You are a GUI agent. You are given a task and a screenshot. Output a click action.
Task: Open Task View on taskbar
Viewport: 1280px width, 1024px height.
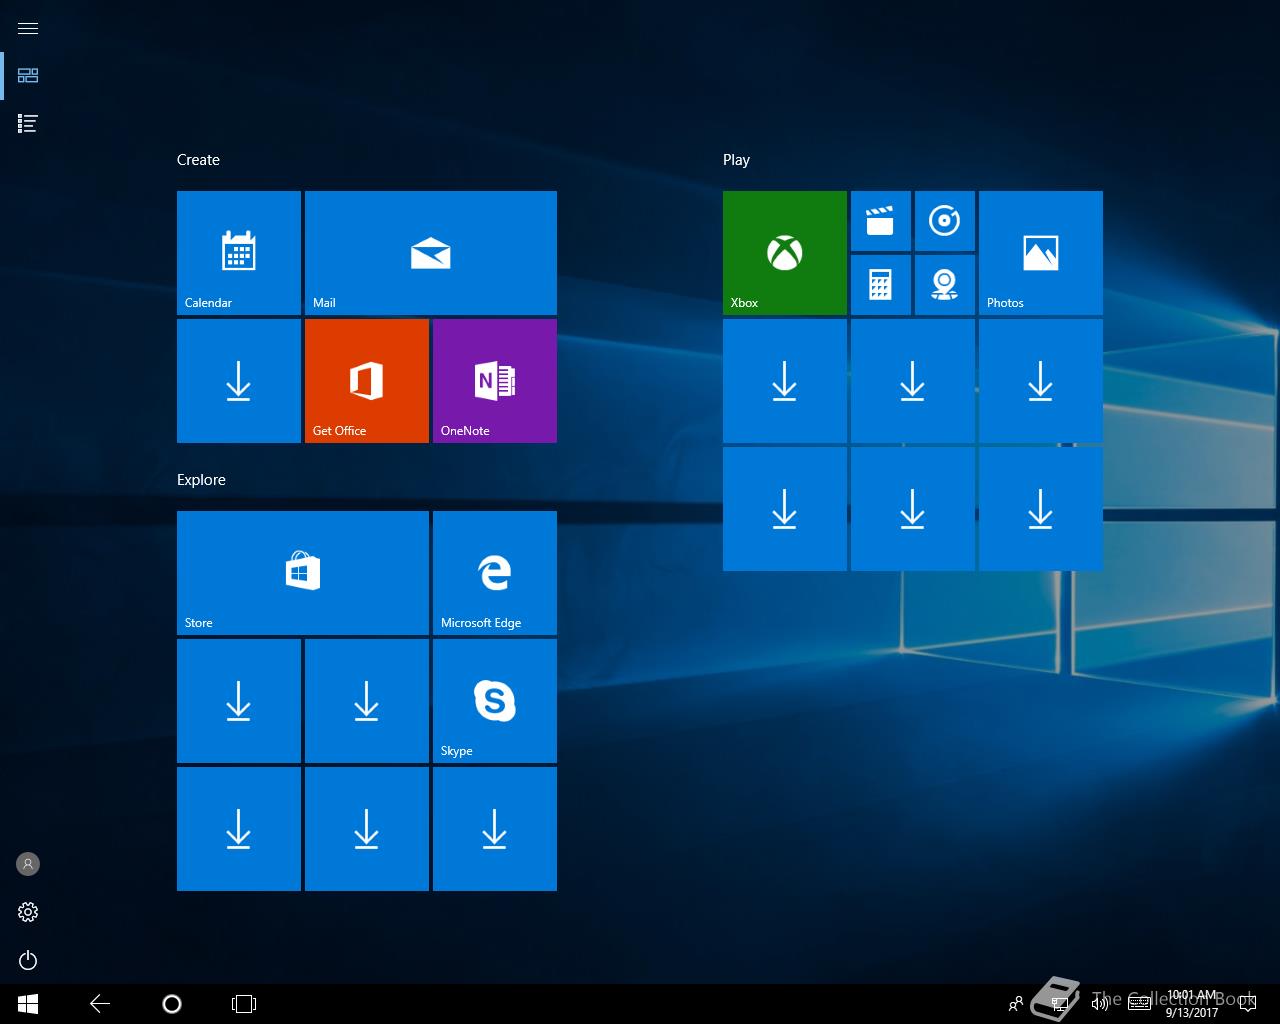click(x=244, y=1004)
